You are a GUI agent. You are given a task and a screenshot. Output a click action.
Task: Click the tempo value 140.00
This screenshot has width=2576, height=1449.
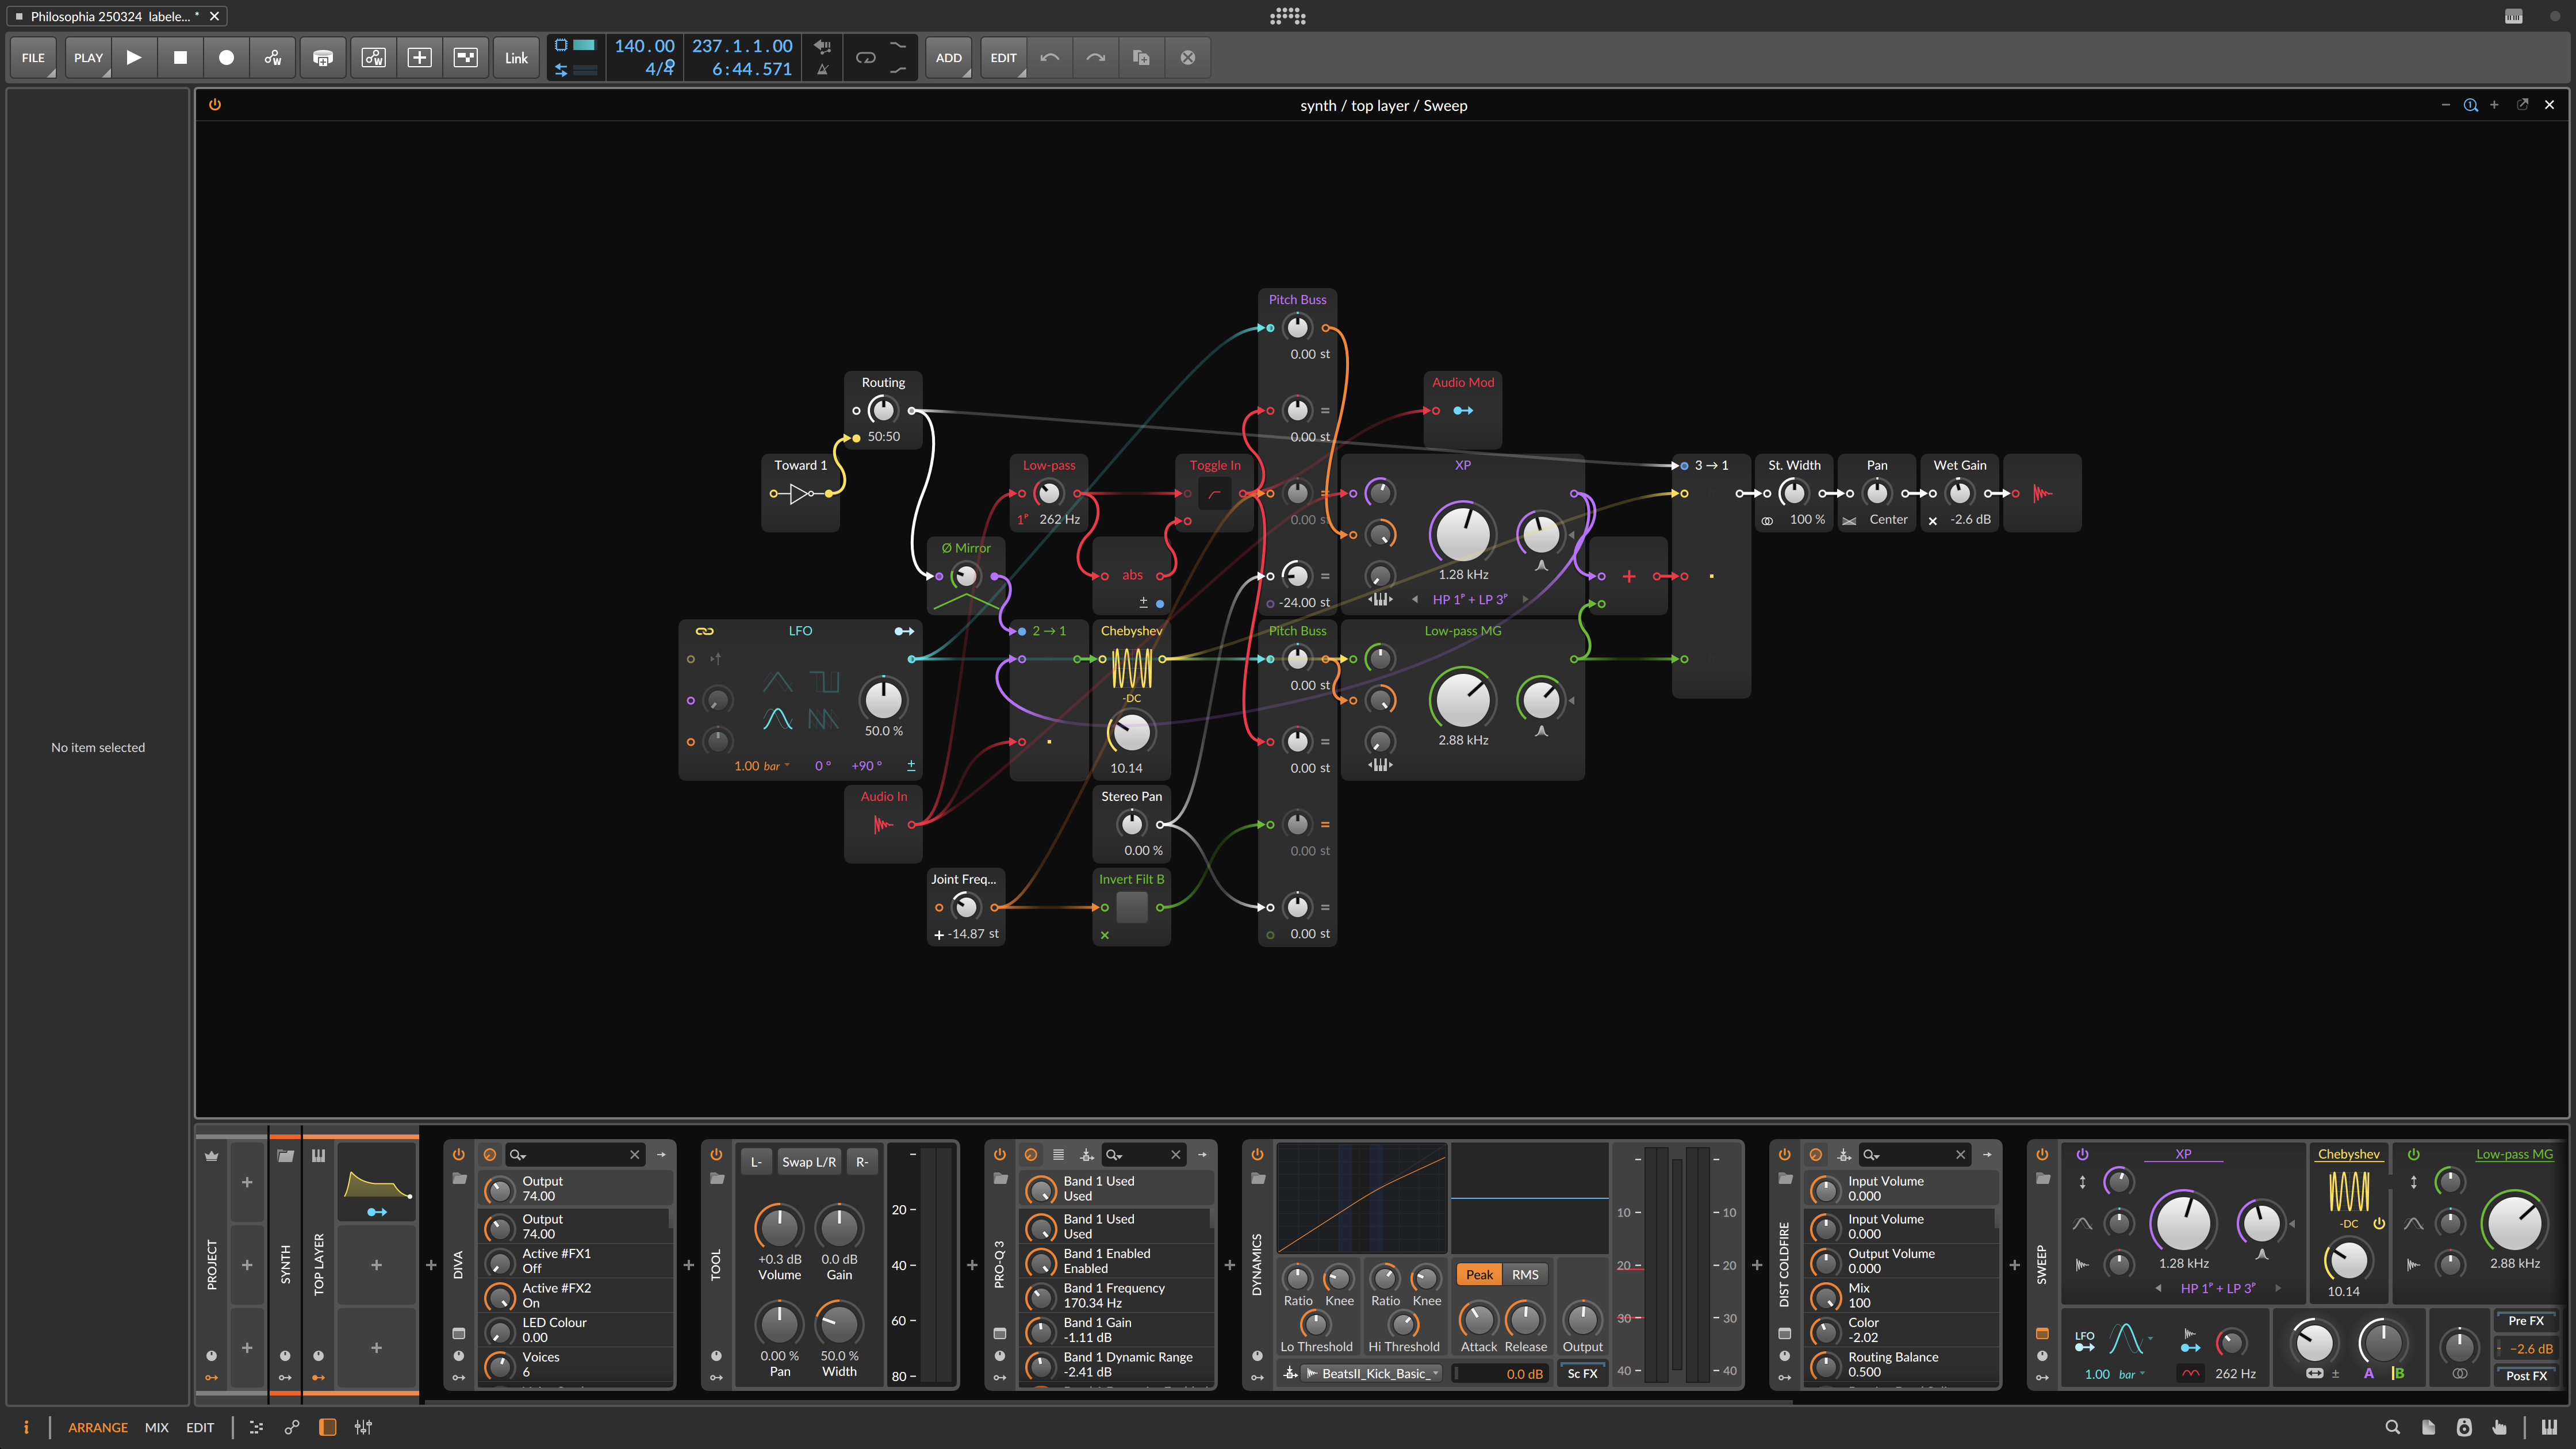644,46
